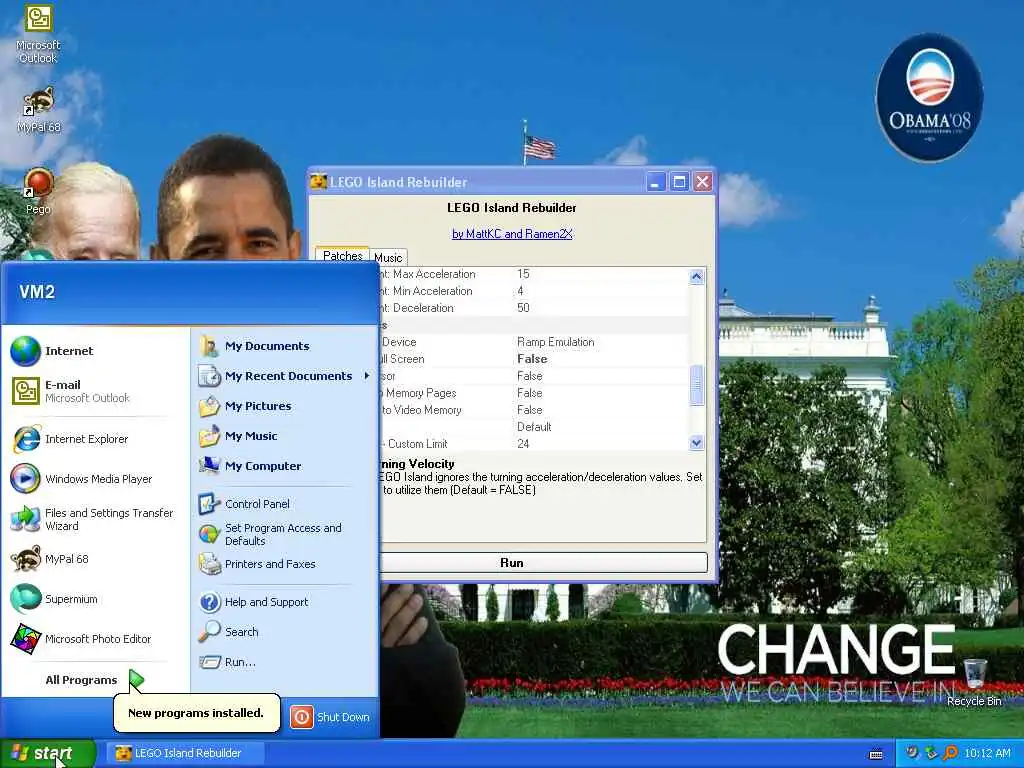
Task: Expand My Recent Documents submenu
Action: point(285,376)
